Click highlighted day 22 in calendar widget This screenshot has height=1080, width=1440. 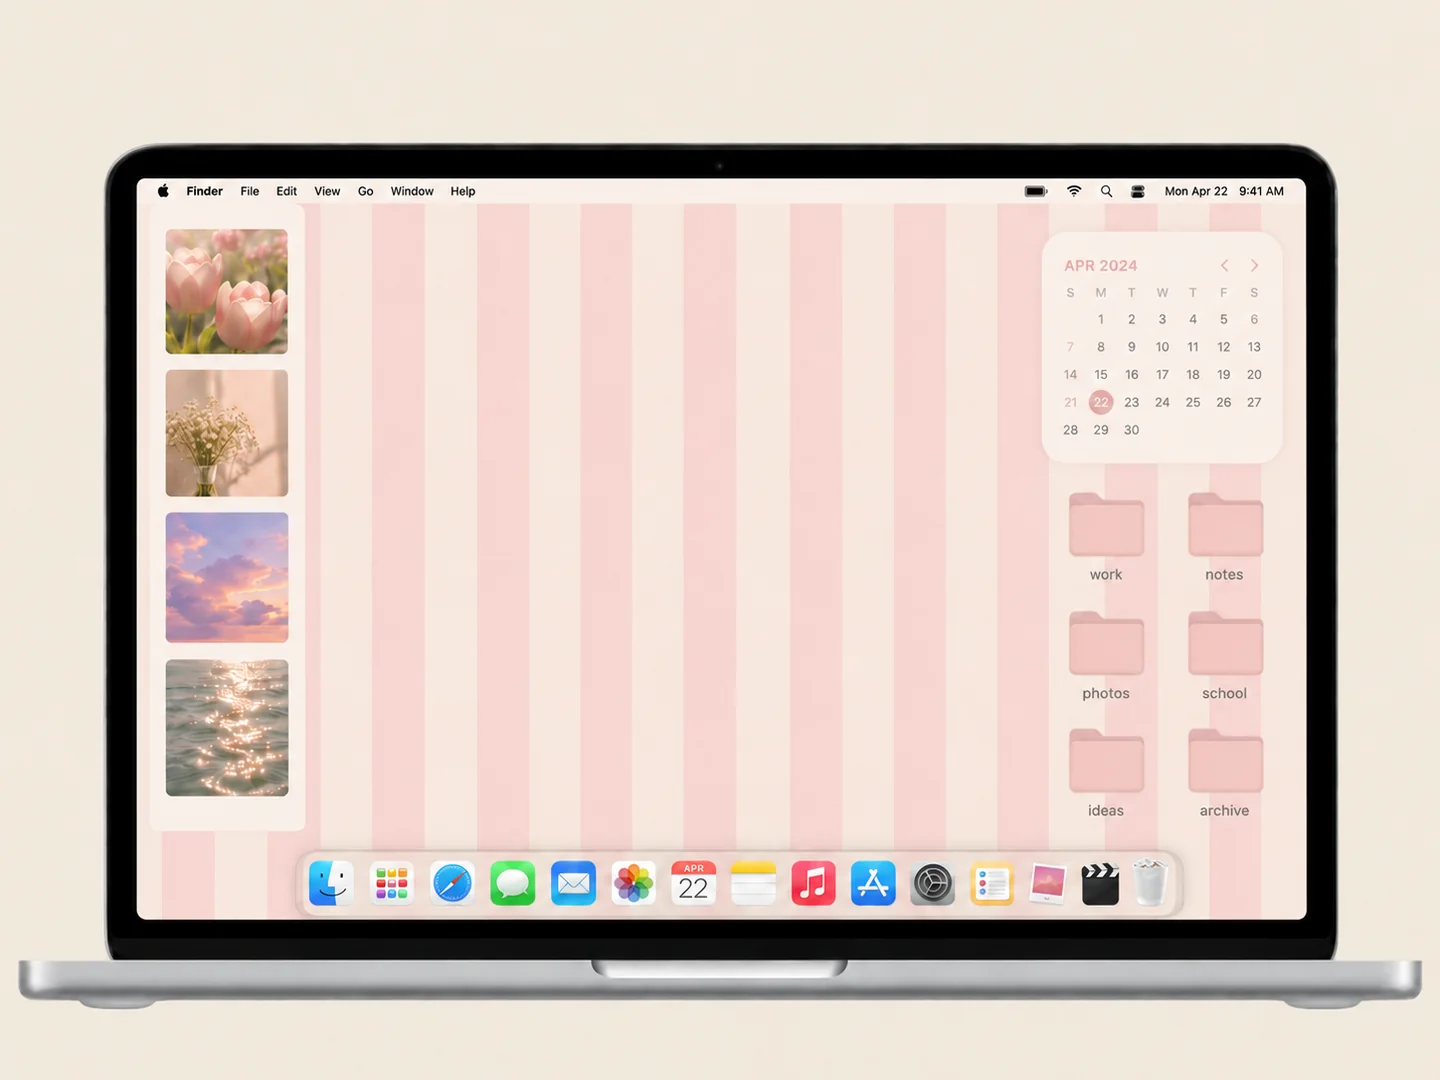point(1101,402)
